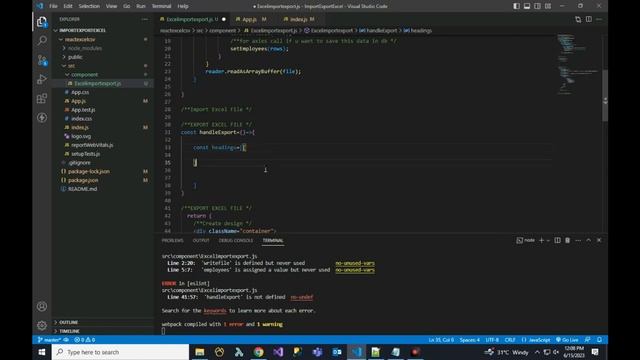This screenshot has width=640, height=360.
Task: Click the JavaScript language mode indicator
Action: click(x=536, y=340)
